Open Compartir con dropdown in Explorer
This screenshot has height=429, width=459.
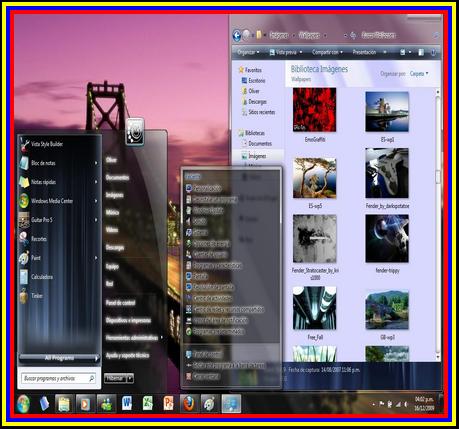point(327,52)
